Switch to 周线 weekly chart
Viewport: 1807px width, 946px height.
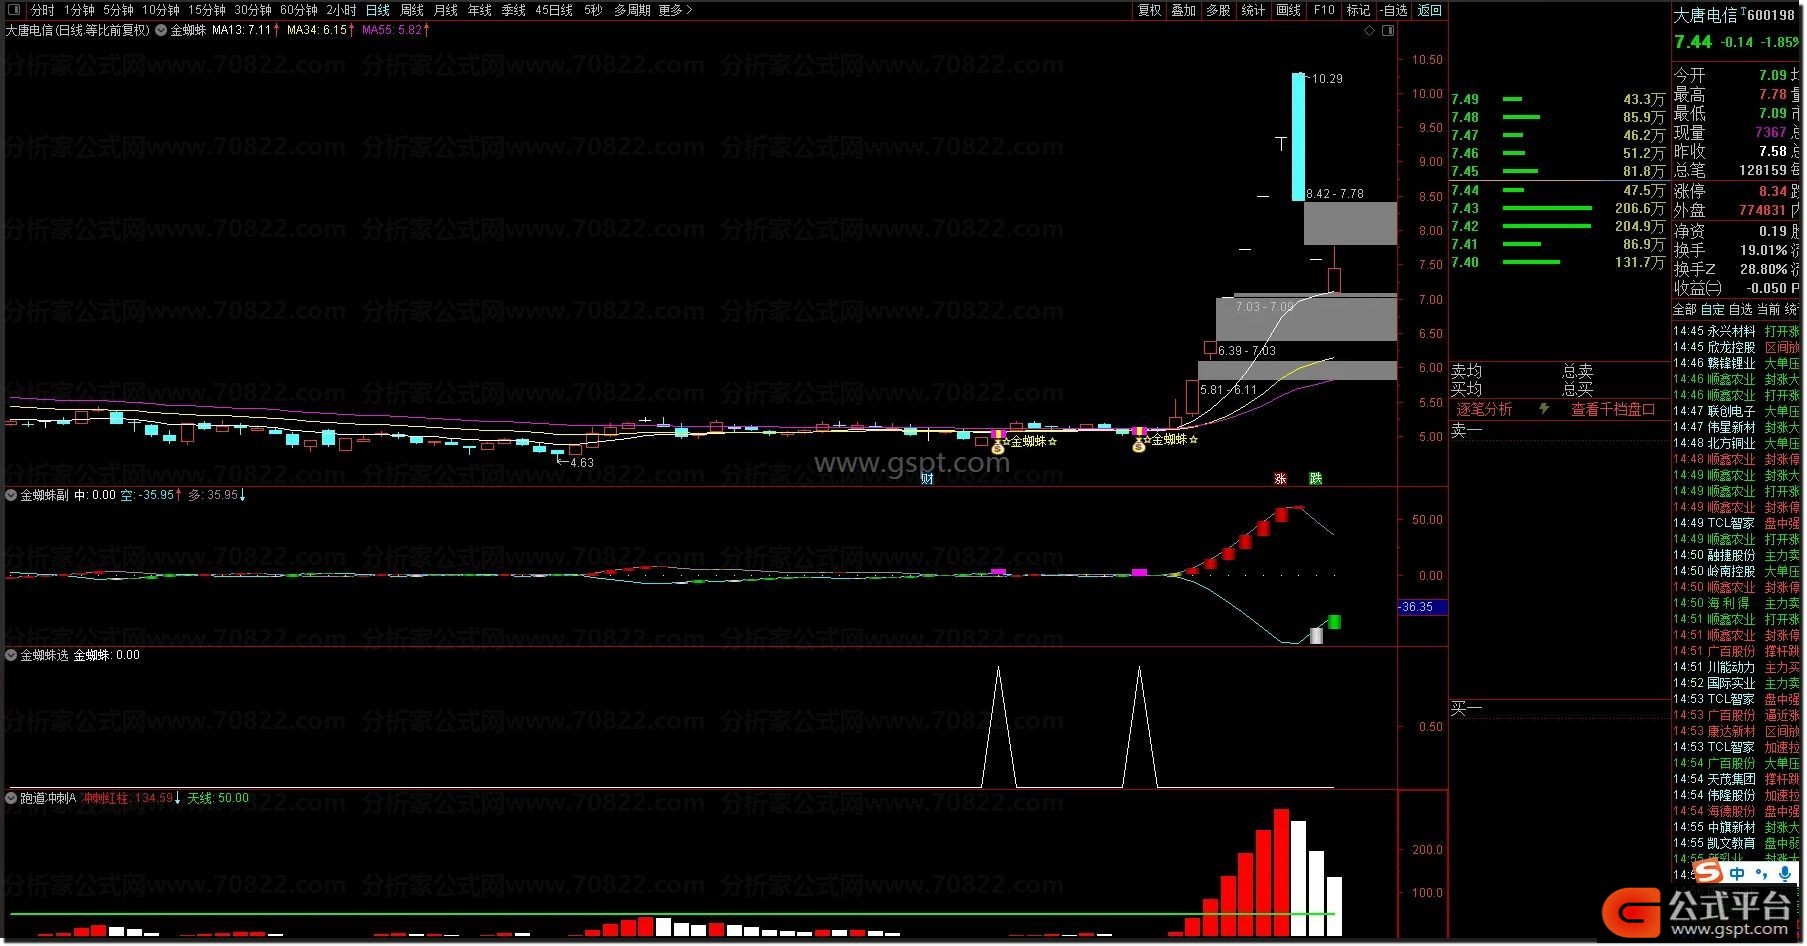pos(412,10)
